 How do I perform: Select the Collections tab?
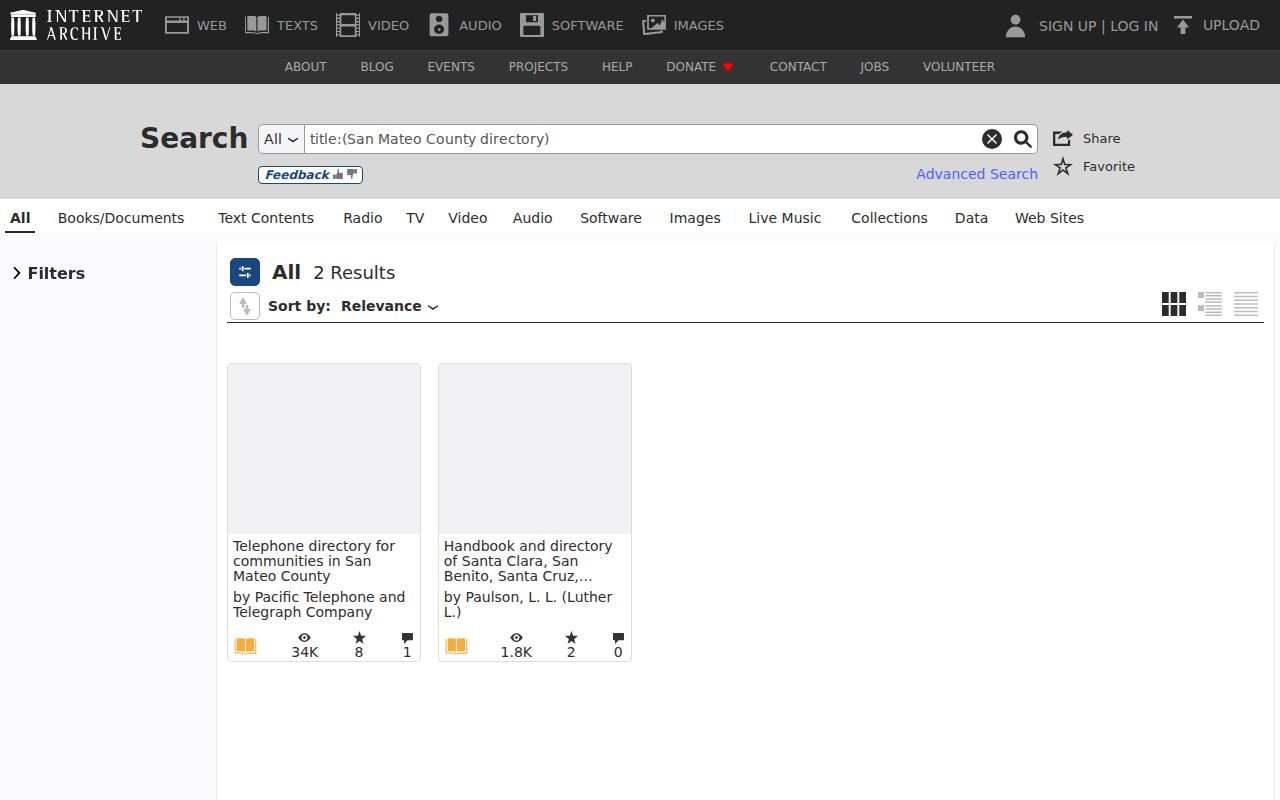click(x=889, y=218)
